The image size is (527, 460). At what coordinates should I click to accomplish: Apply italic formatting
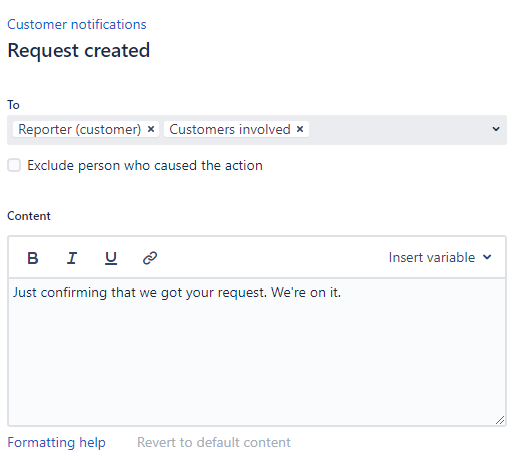pos(72,258)
